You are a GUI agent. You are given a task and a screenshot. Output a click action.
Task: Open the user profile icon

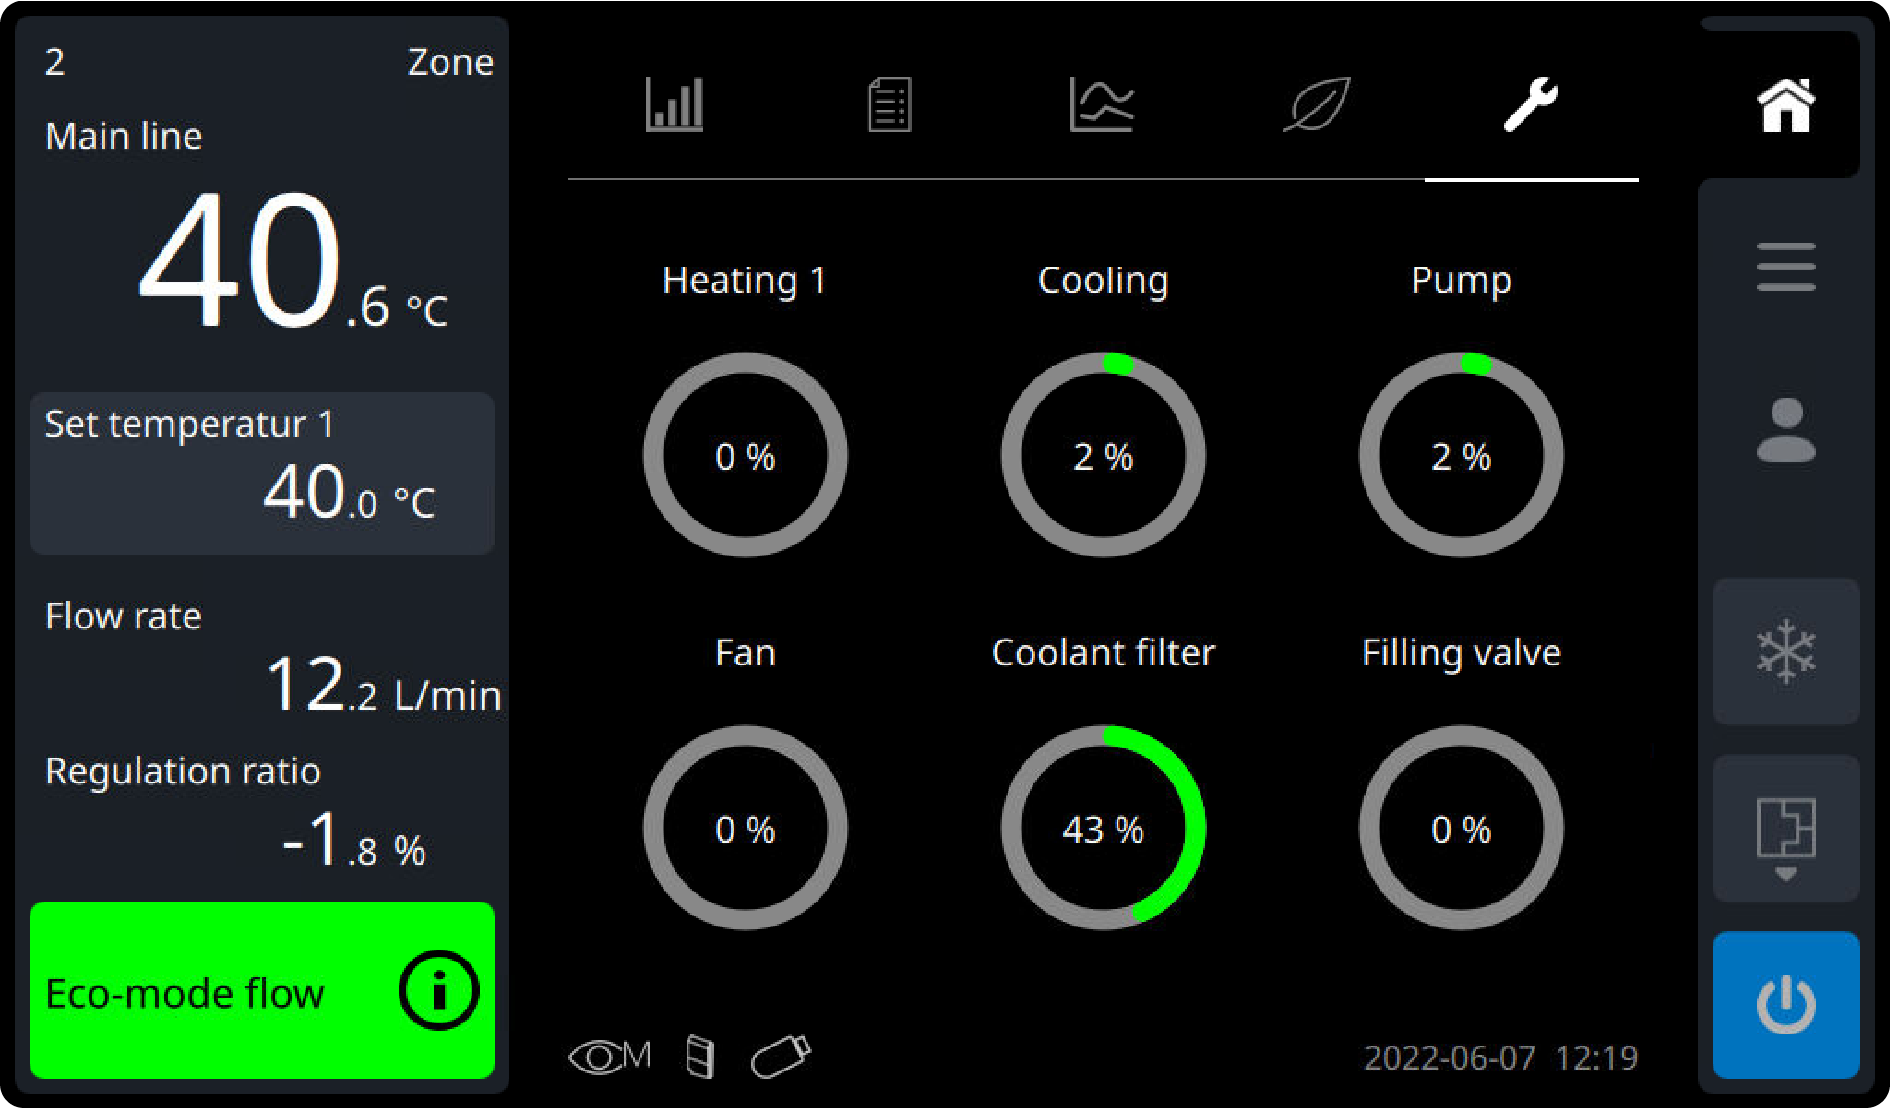(1785, 431)
